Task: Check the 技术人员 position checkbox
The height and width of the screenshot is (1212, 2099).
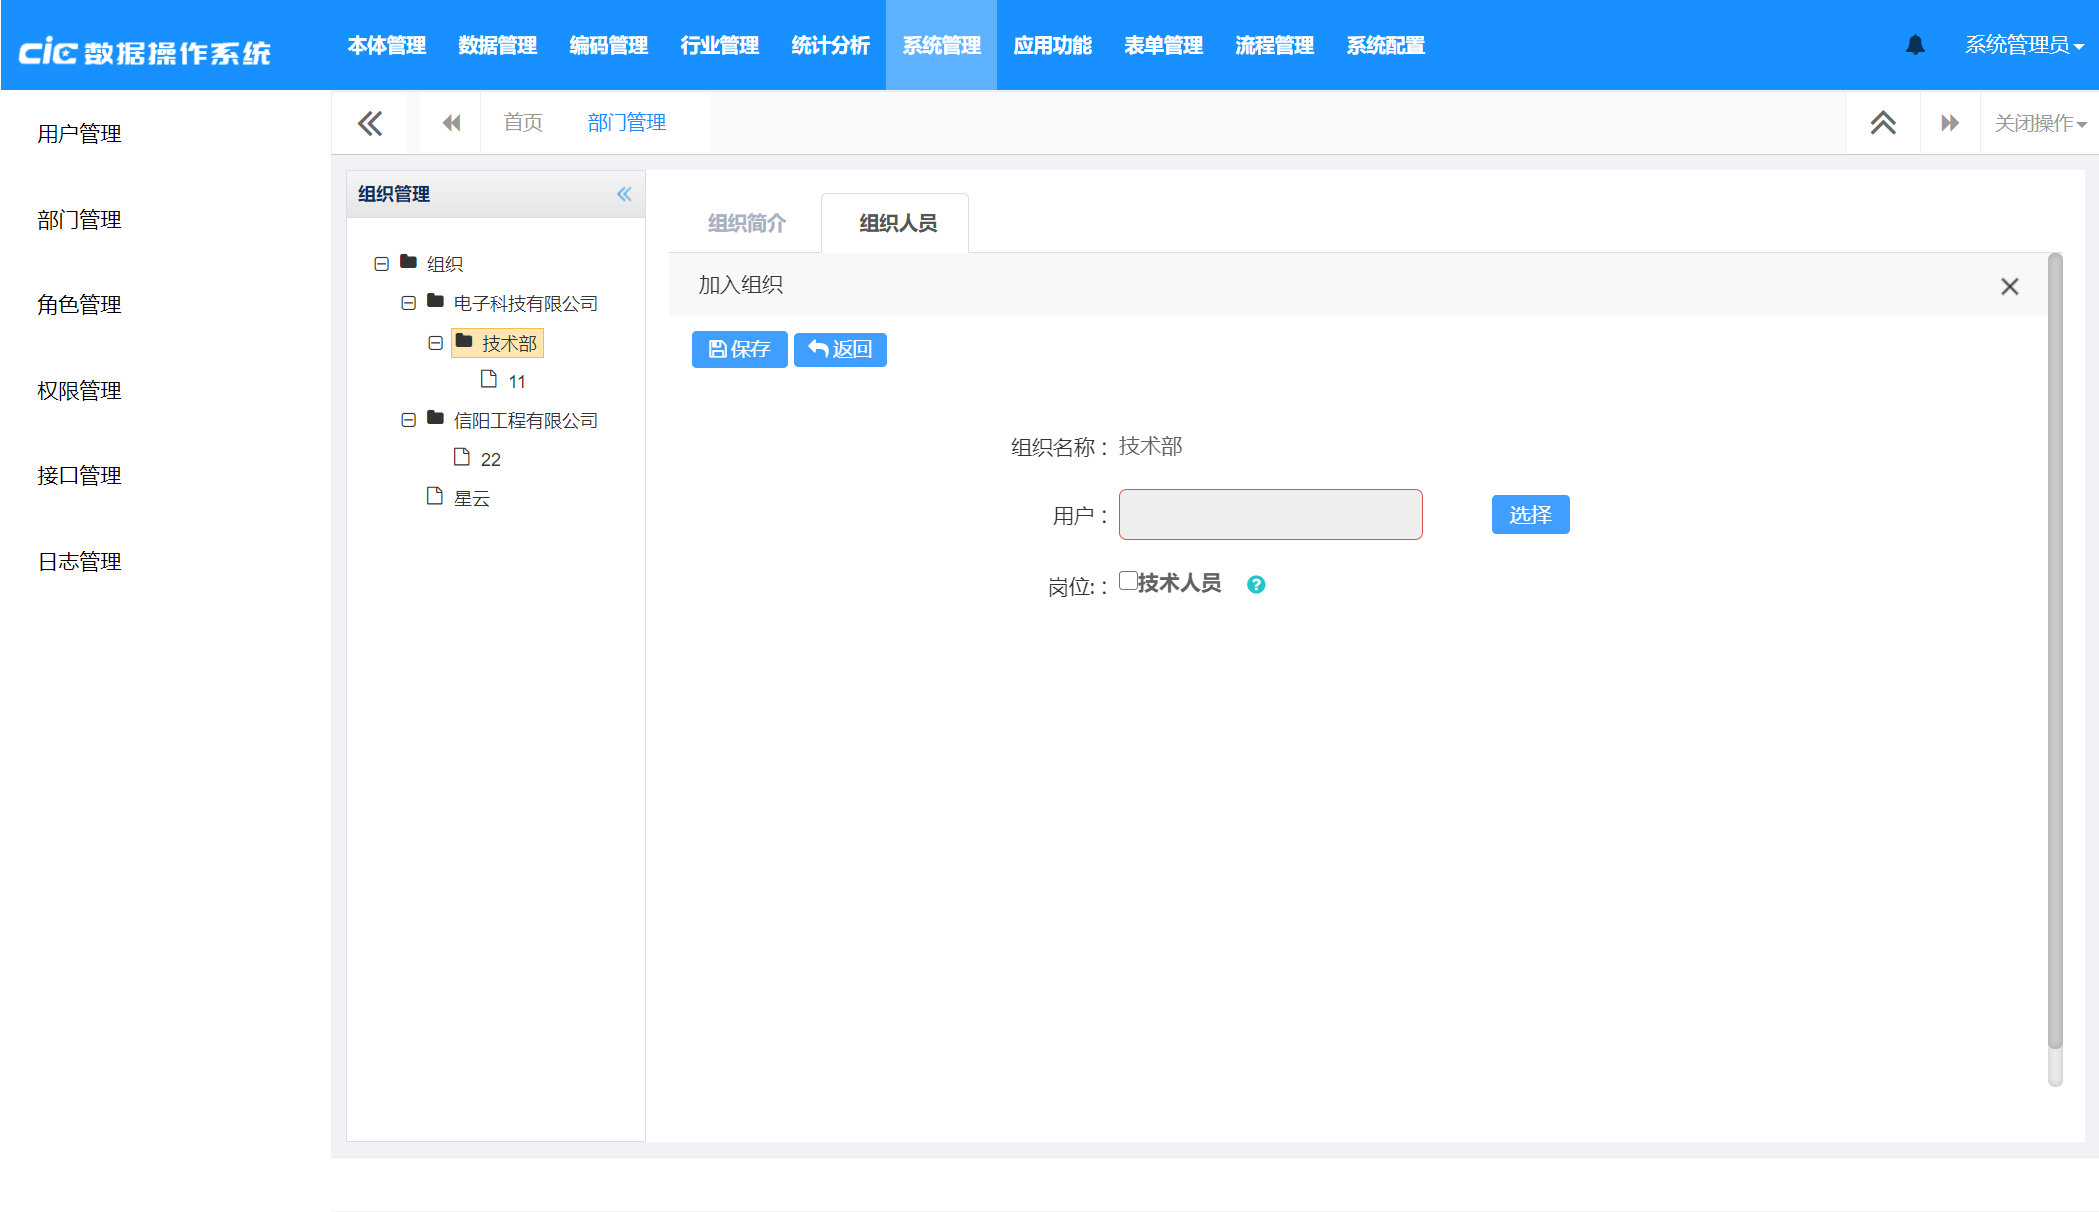Action: (x=1128, y=581)
